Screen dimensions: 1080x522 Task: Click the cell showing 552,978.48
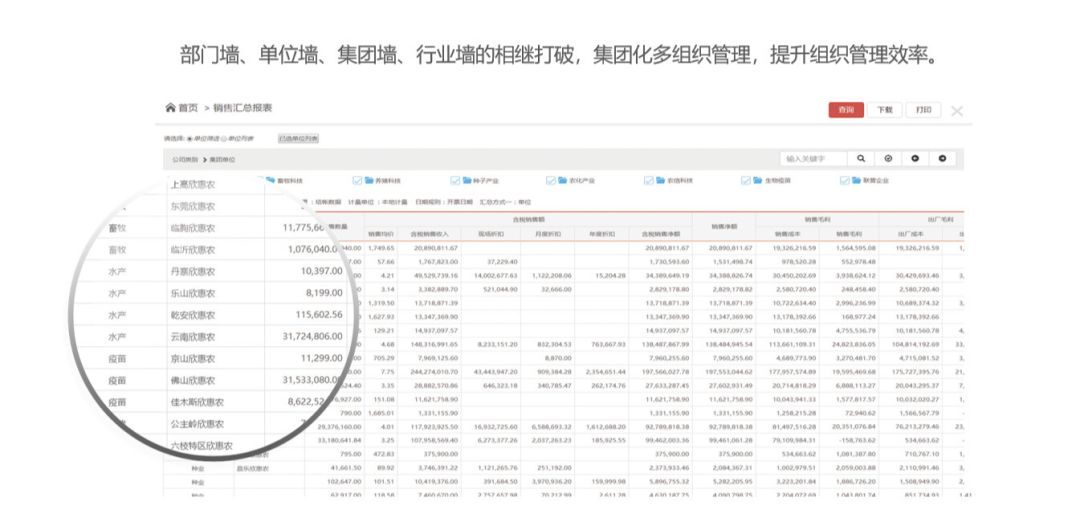[858, 262]
